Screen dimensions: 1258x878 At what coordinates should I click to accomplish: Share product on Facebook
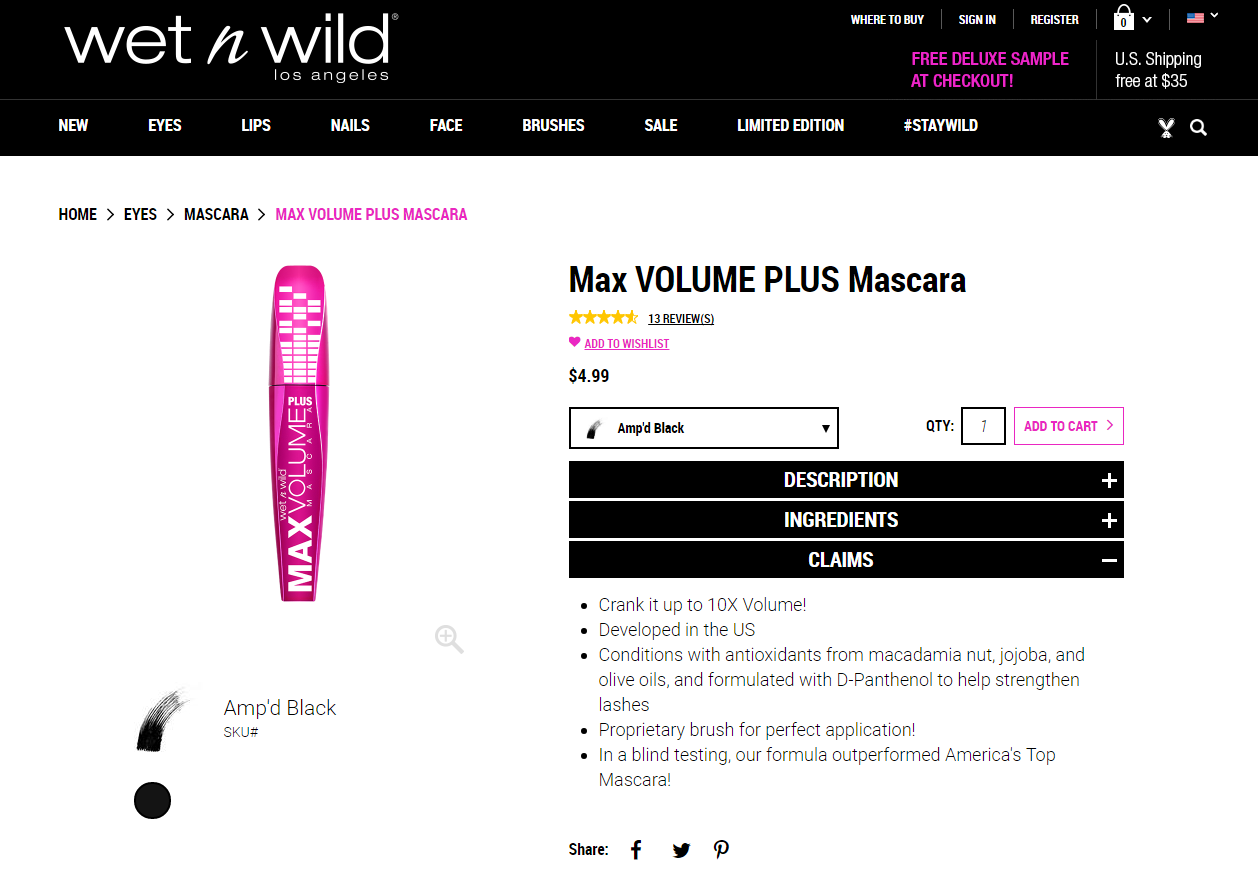pyautogui.click(x=636, y=850)
